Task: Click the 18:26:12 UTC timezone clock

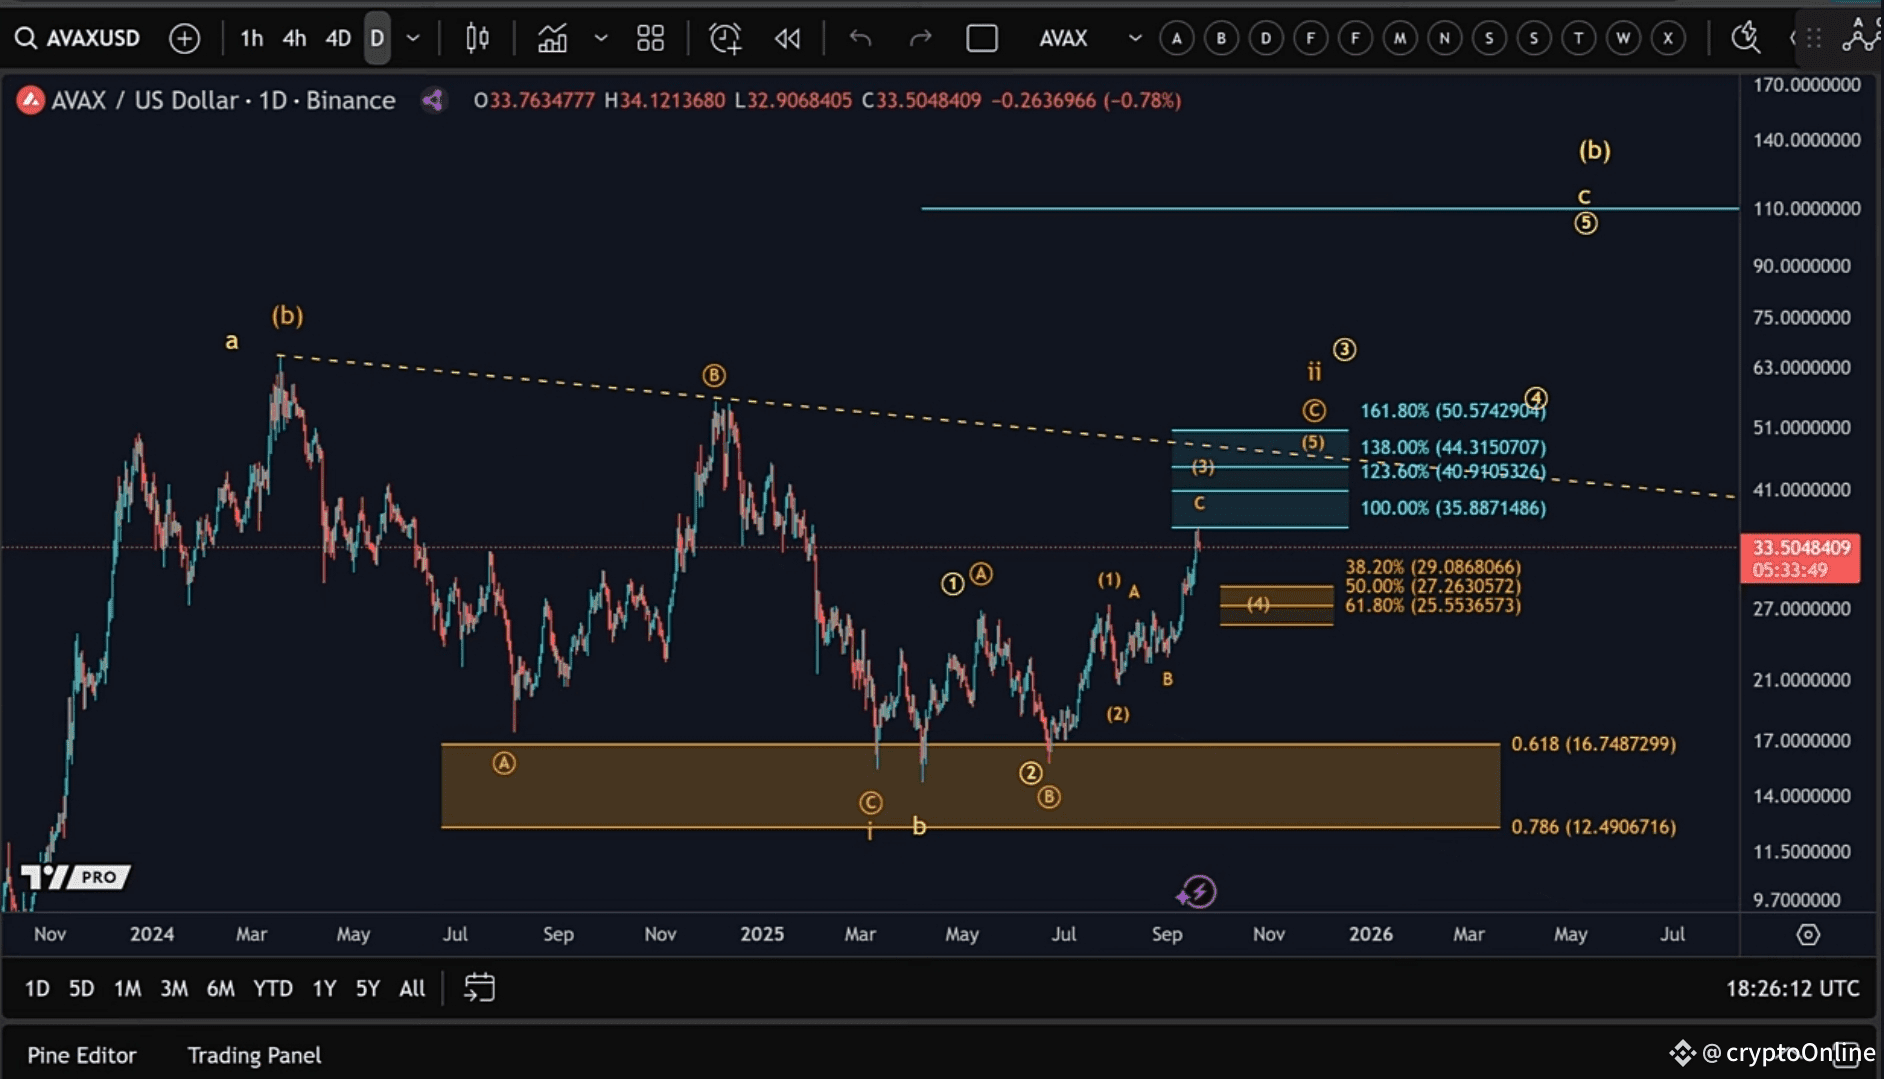Action: click(1792, 988)
